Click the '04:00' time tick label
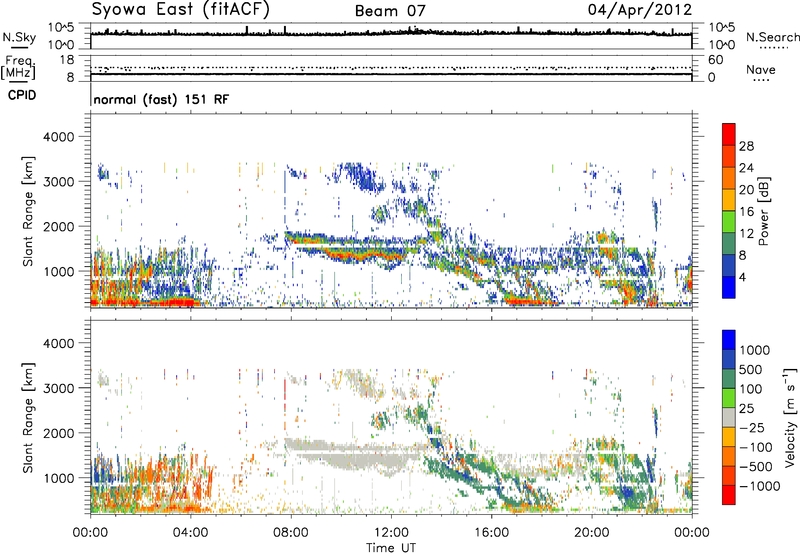 coord(190,533)
